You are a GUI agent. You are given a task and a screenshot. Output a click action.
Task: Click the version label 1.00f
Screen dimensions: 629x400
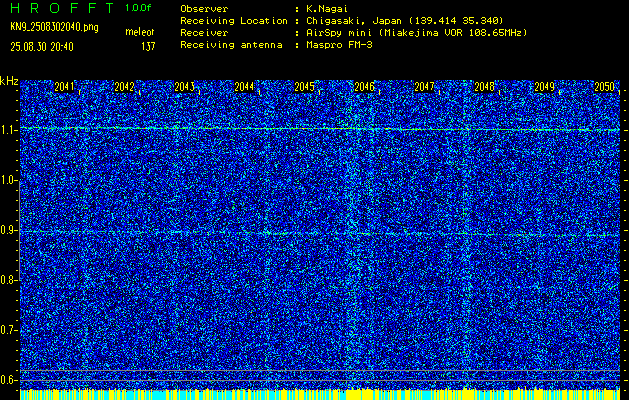[138, 8]
